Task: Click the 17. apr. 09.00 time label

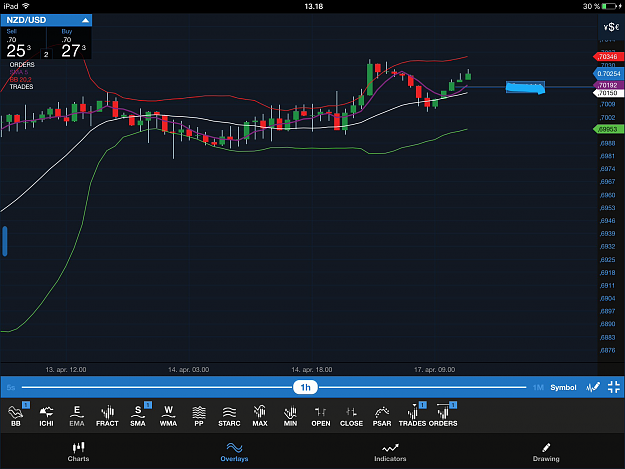Action: (x=434, y=370)
